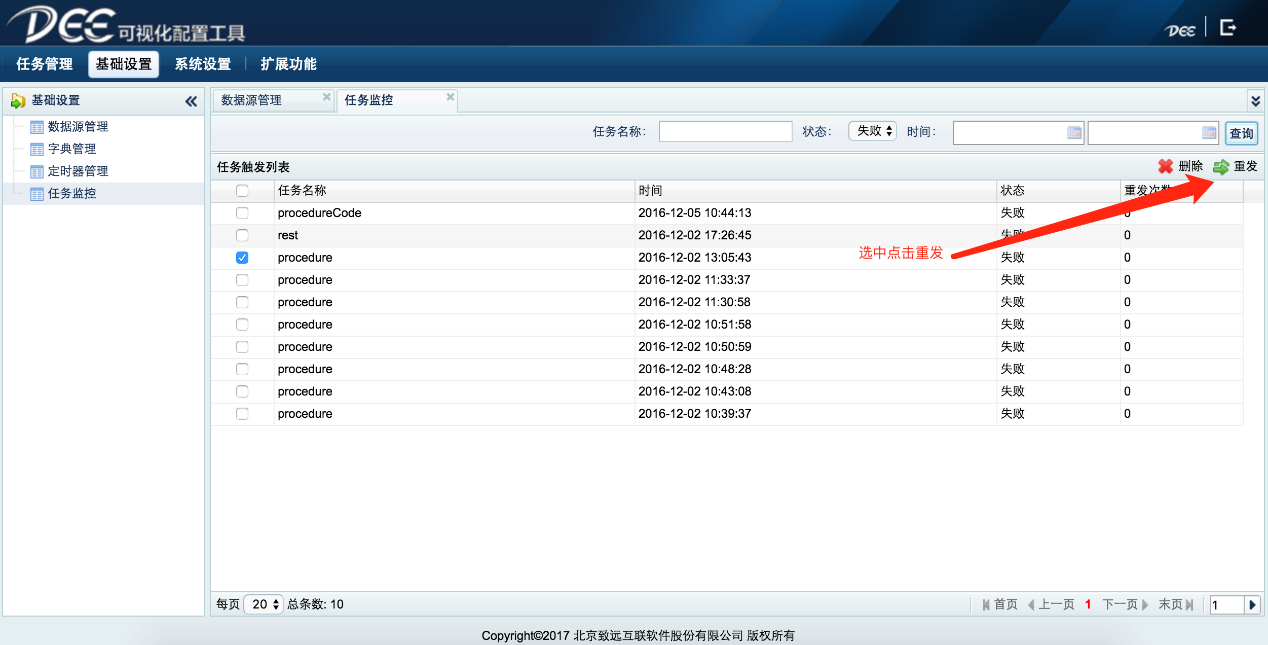Toggle the select-all header checkbox
This screenshot has height=645, width=1268.
(x=242, y=191)
